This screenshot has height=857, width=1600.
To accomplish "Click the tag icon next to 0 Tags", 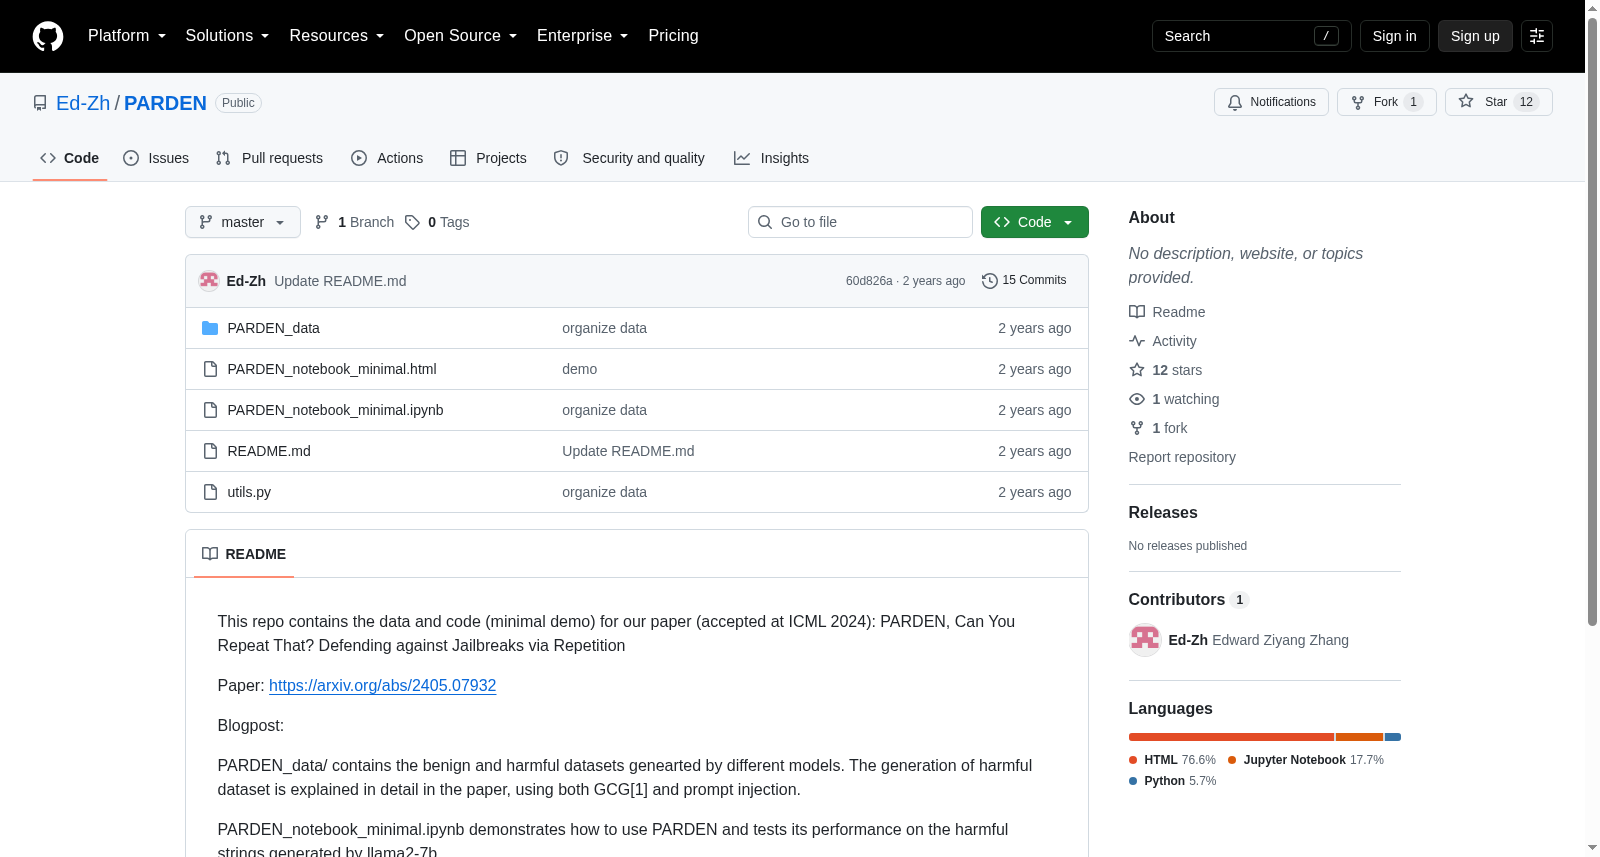I will coord(412,222).
